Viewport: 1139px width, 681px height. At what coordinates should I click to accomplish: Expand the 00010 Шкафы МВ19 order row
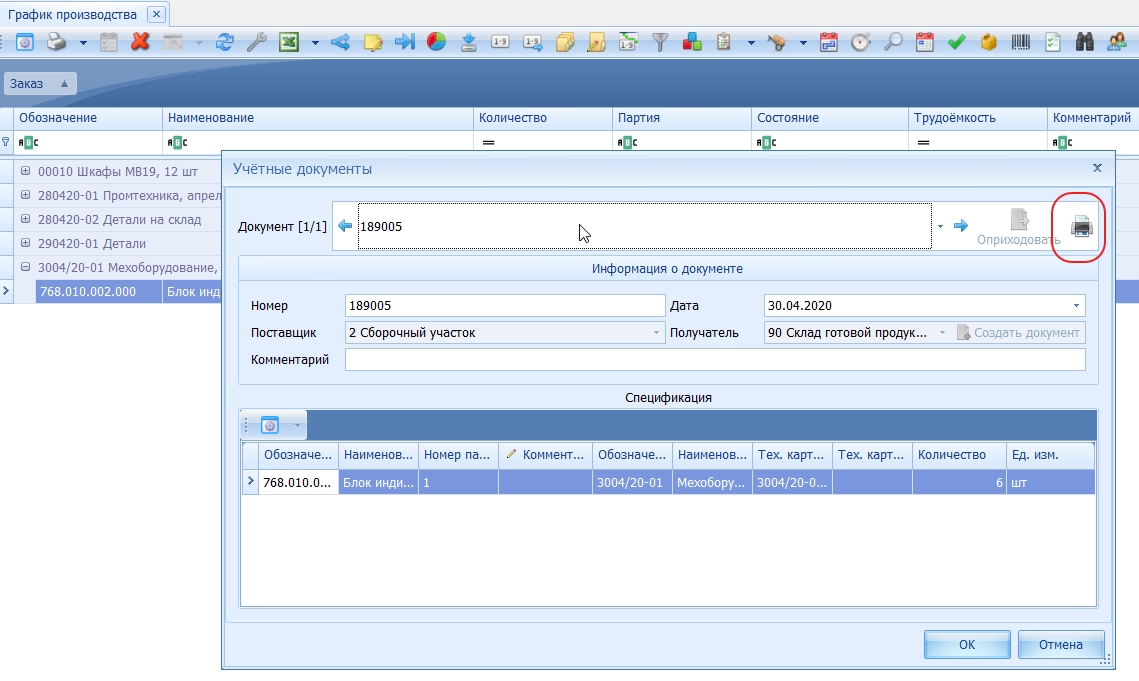click(26, 171)
